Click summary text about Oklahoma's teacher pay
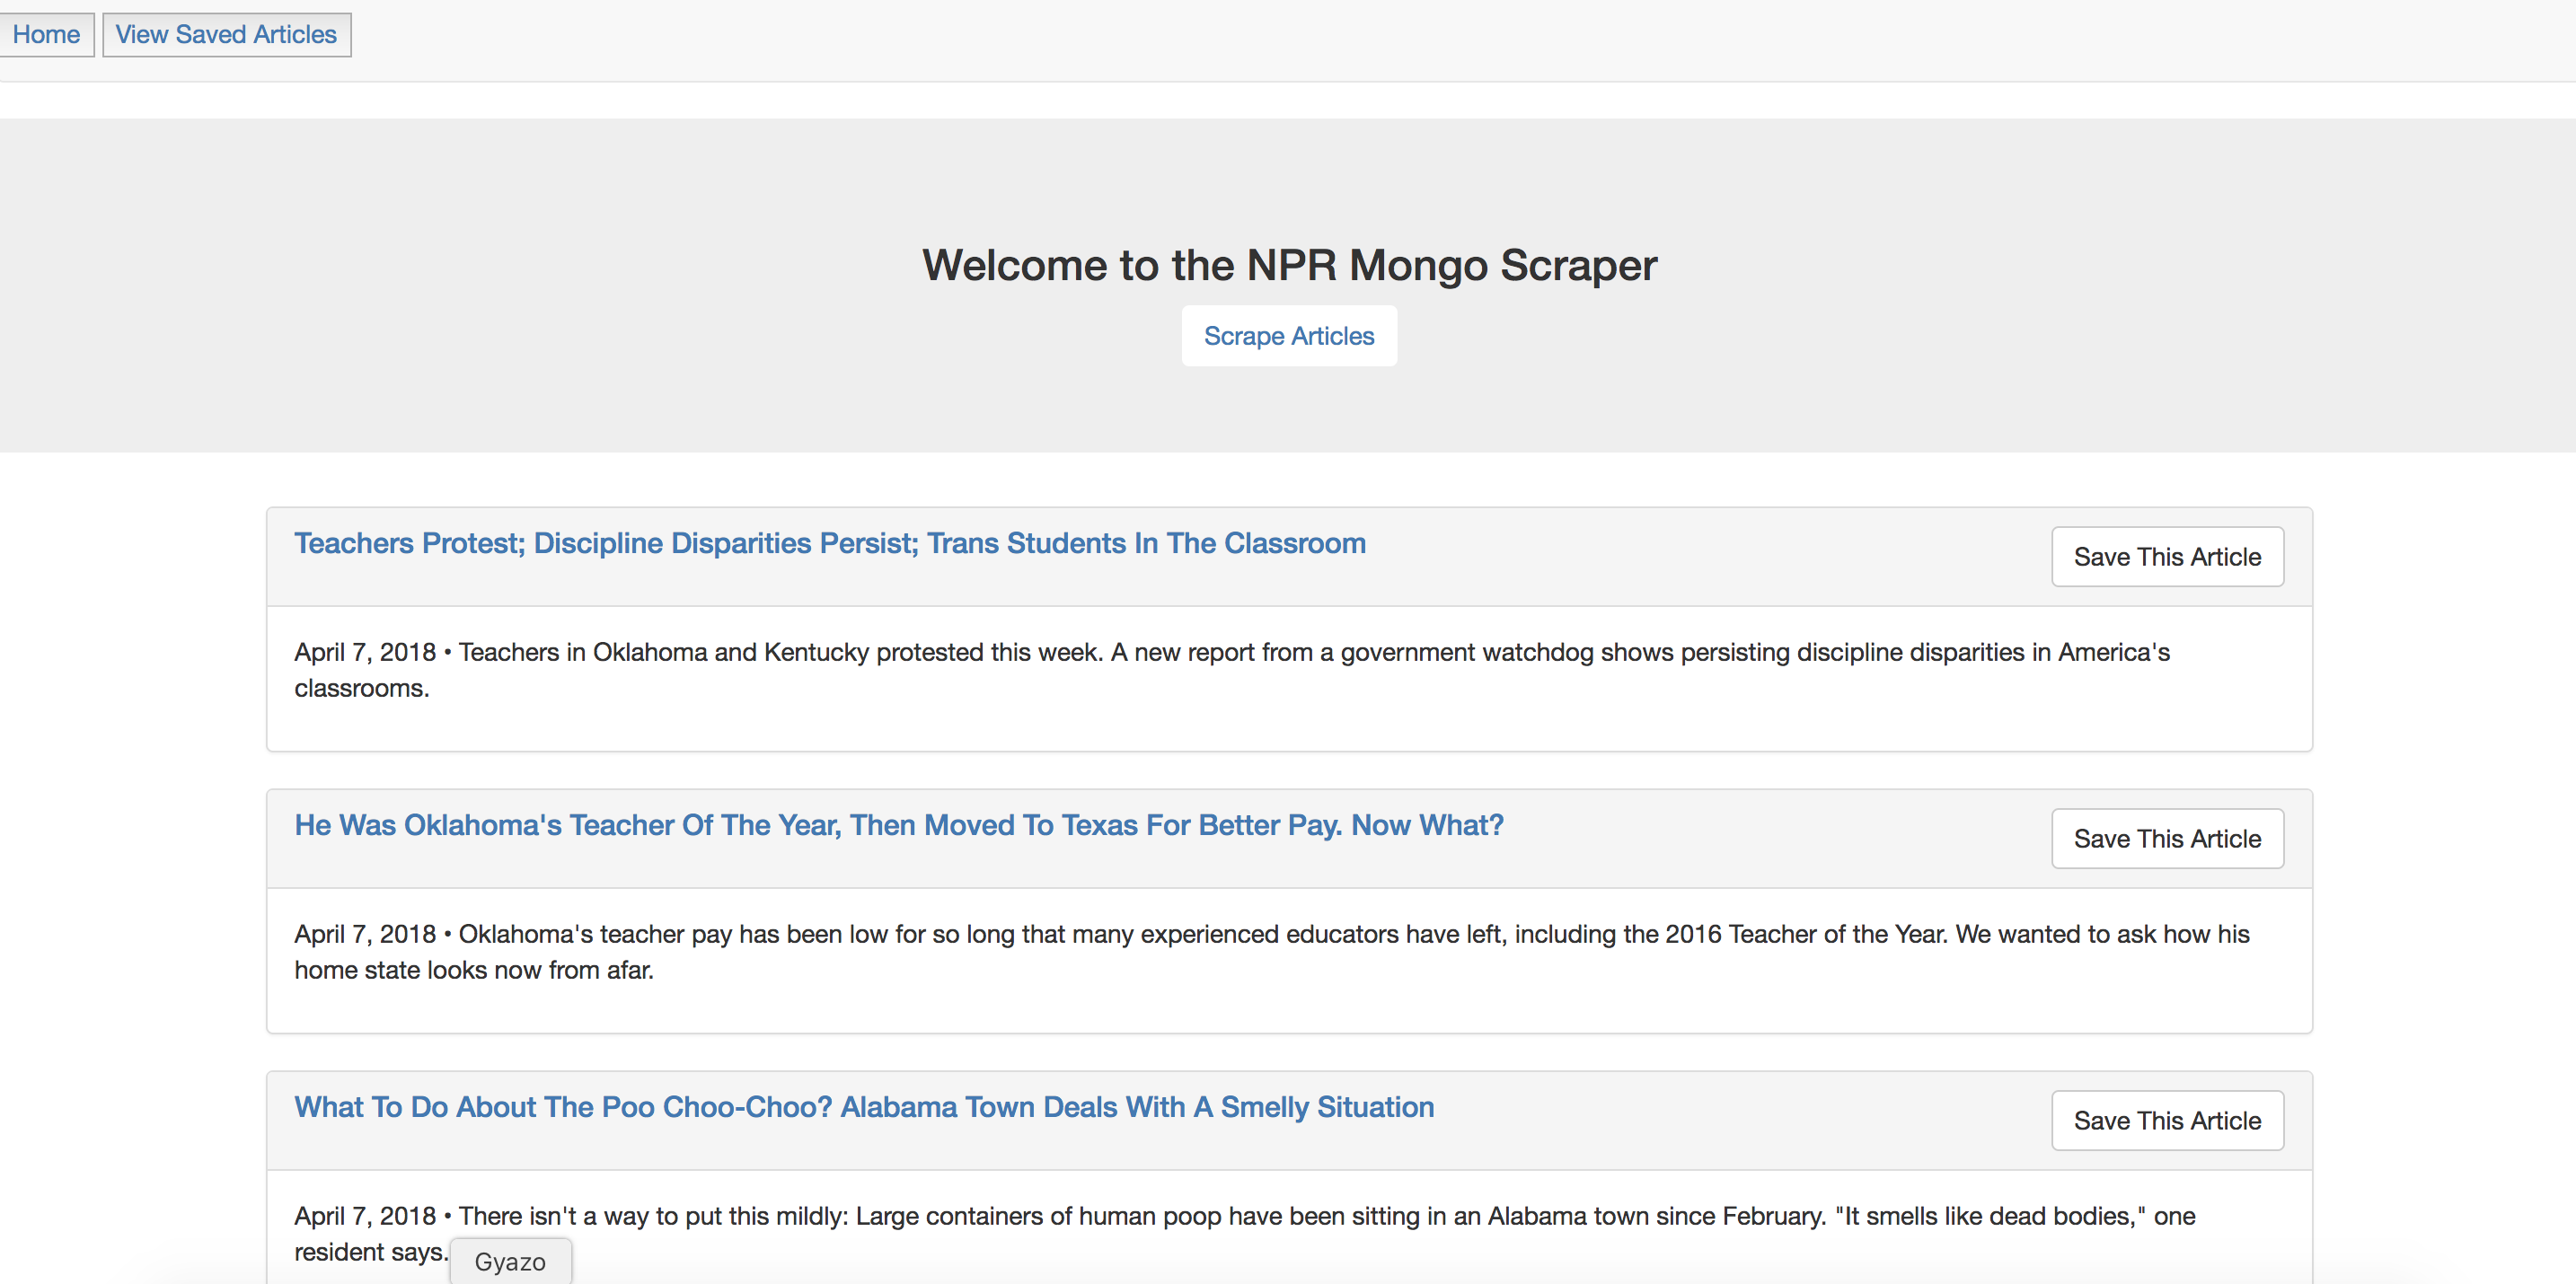This screenshot has height=1284, width=2576. (x=1271, y=952)
